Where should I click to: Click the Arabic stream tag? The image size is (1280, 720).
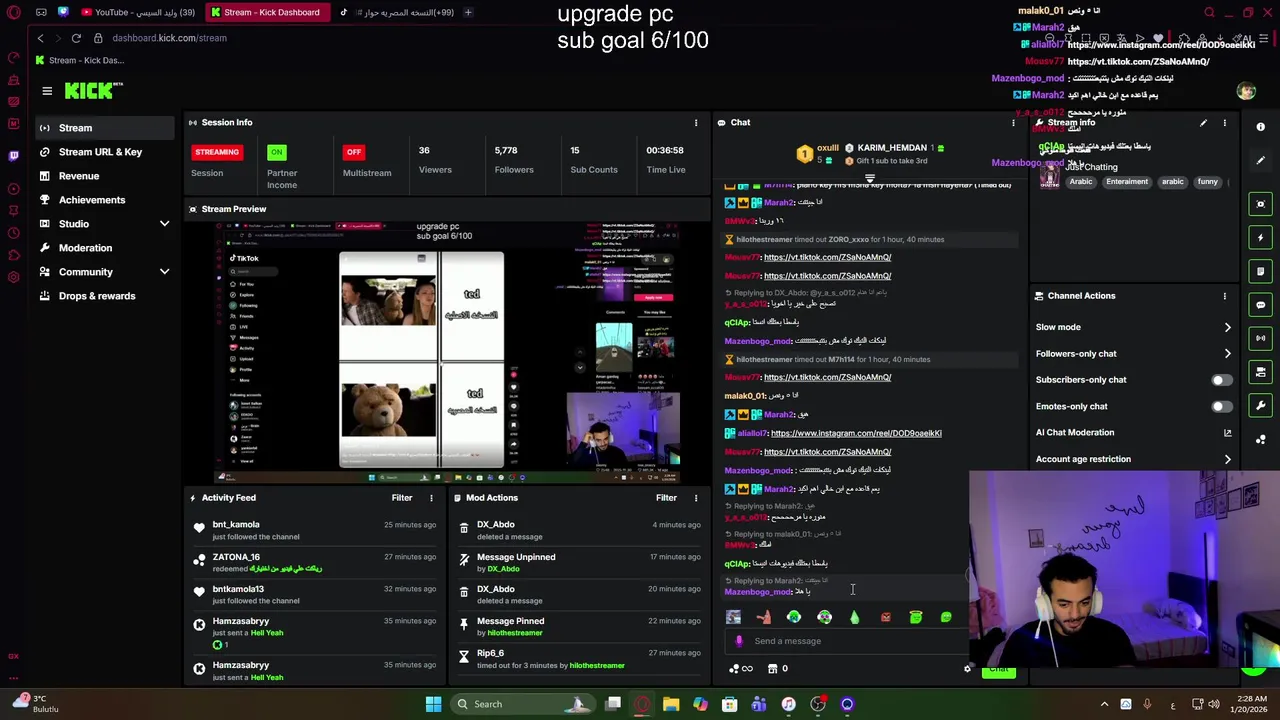point(1081,182)
